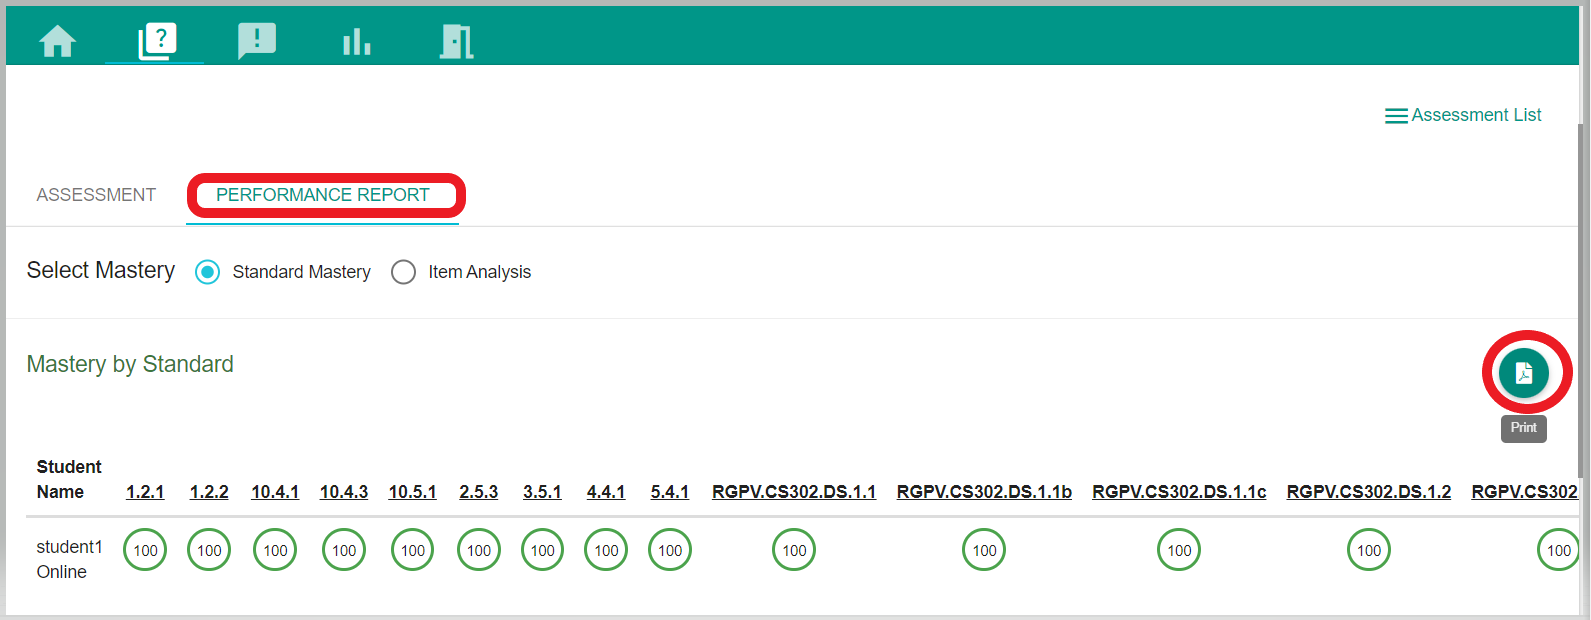Open the RGPV.CS302.DS.1.2 standard header
The image size is (1591, 620).
coord(1368,492)
